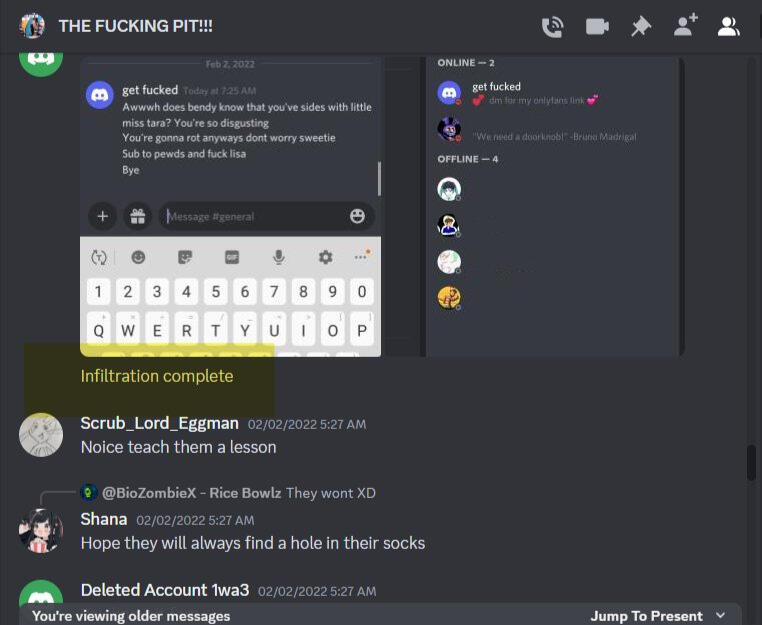Start a video call
762x625 pixels.
click(597, 27)
